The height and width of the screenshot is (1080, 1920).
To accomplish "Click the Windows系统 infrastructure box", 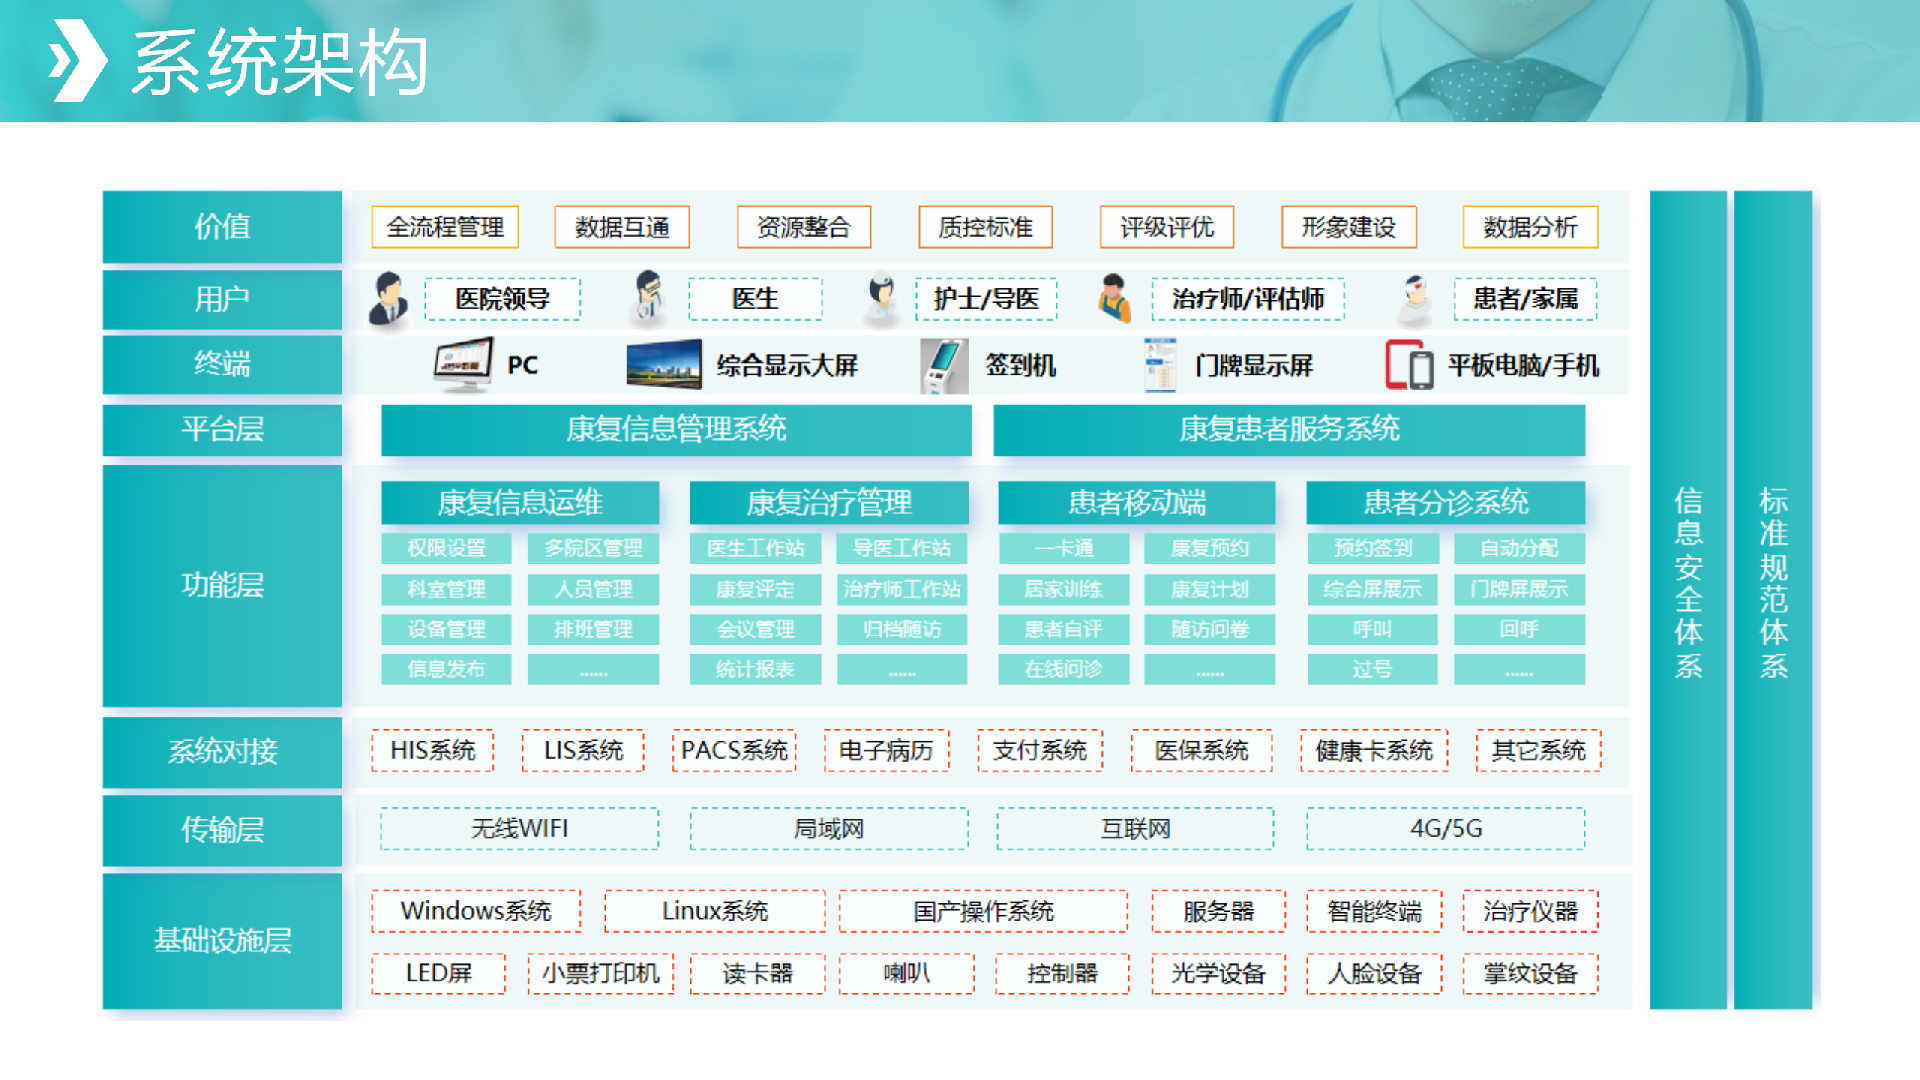I will pos(476,911).
